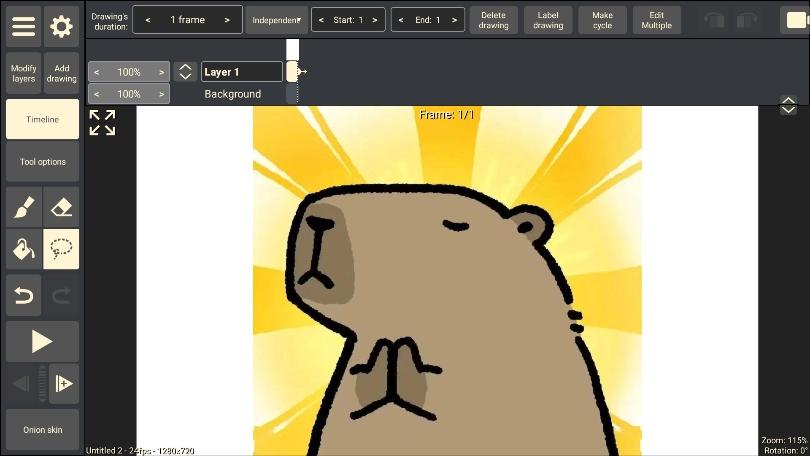Open the Independent drawing mode dropdown
This screenshot has width=810, height=456.
(x=277, y=20)
